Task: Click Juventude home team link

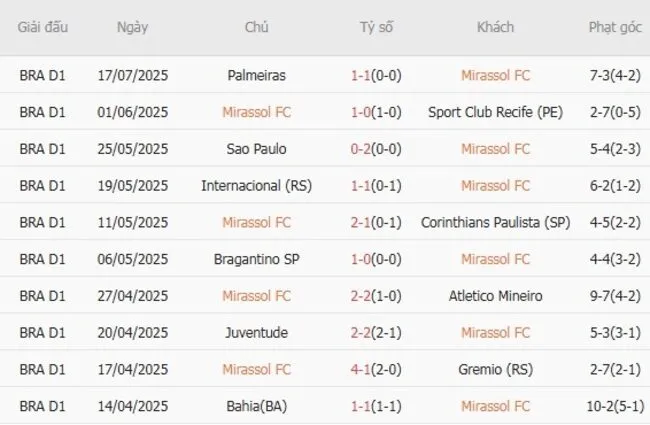Action: pos(257,332)
